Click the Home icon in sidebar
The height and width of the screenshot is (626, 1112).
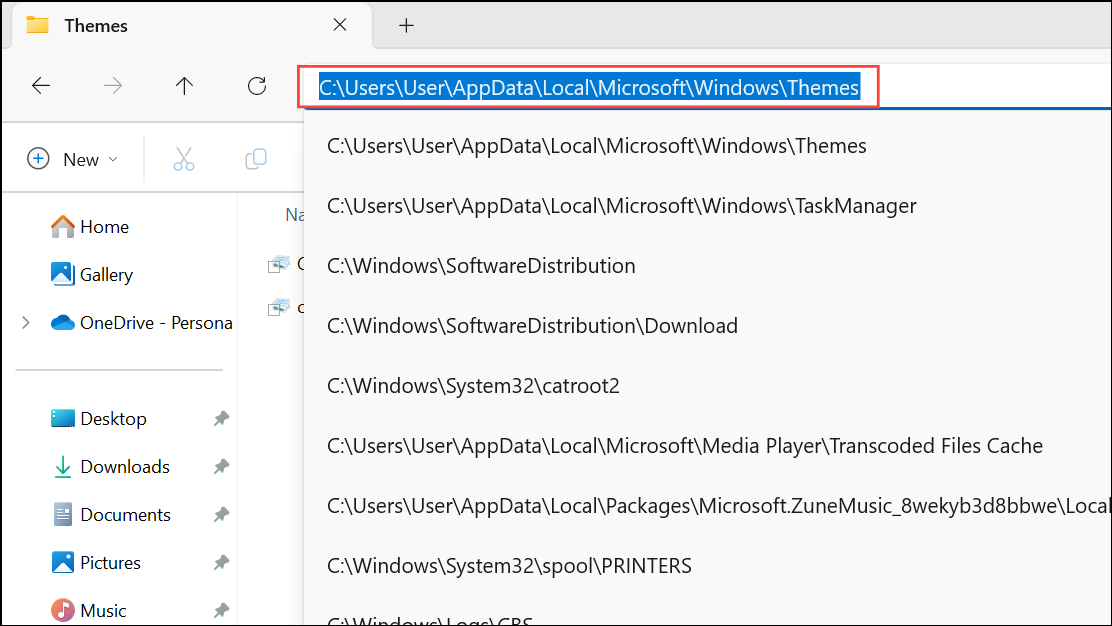coord(62,227)
